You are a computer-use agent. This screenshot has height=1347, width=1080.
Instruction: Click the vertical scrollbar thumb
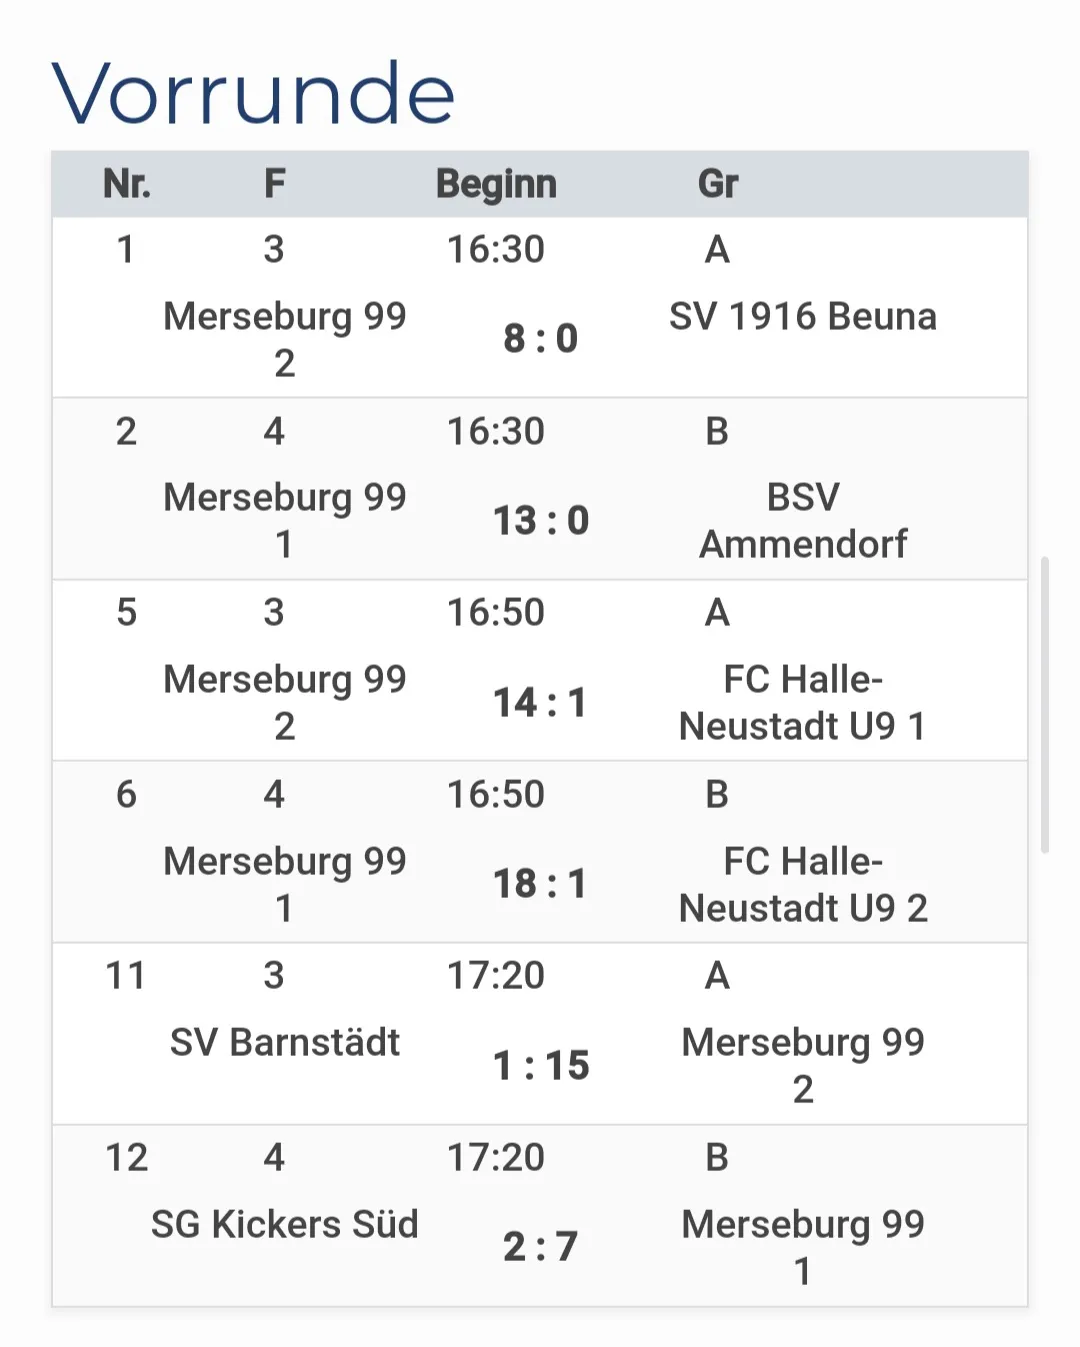pos(1045,704)
